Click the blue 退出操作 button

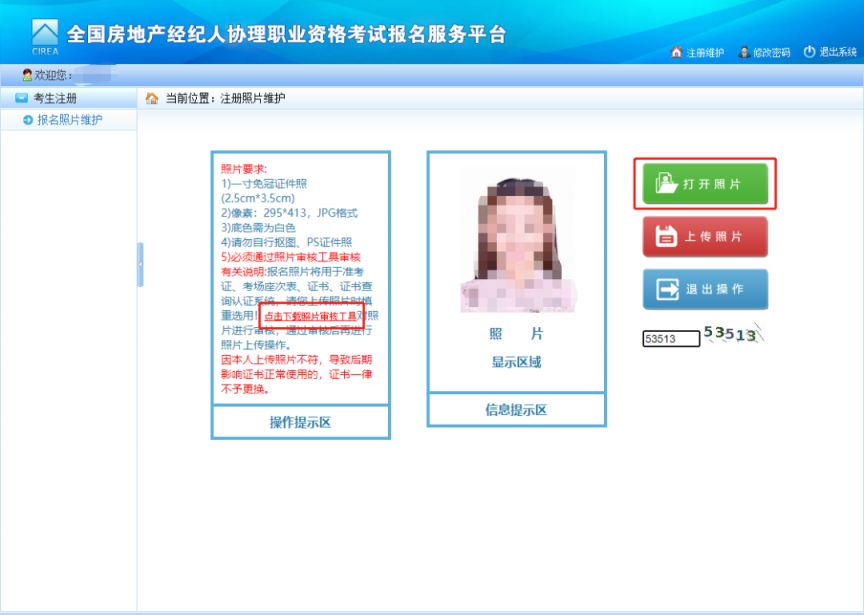[705, 289]
